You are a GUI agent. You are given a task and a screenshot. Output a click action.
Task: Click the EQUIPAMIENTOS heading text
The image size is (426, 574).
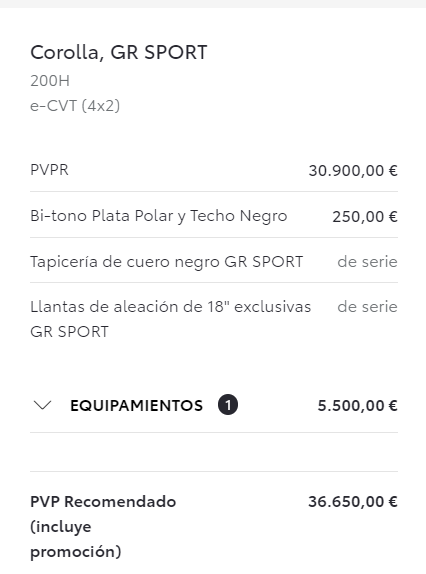(x=136, y=406)
